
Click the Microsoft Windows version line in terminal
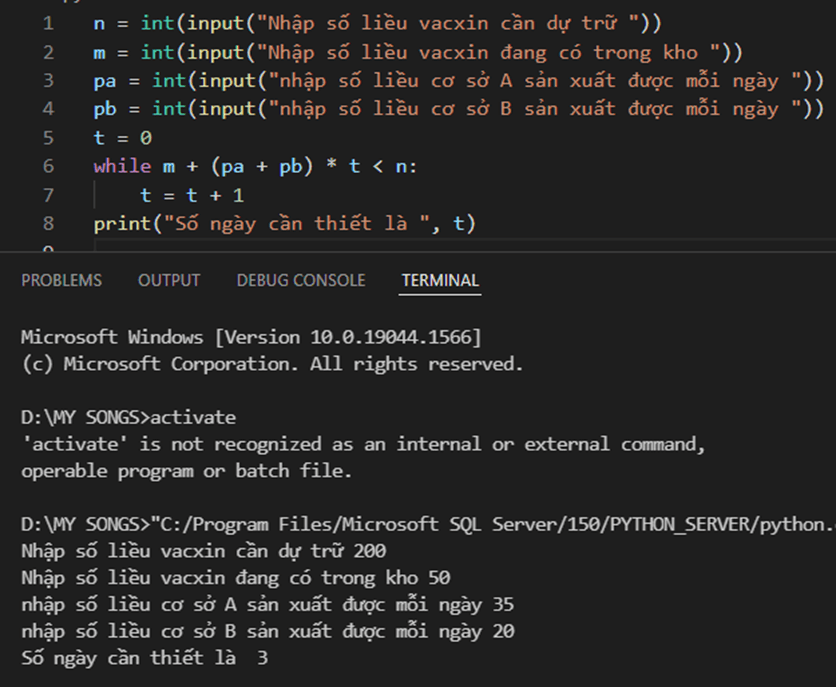(250, 337)
